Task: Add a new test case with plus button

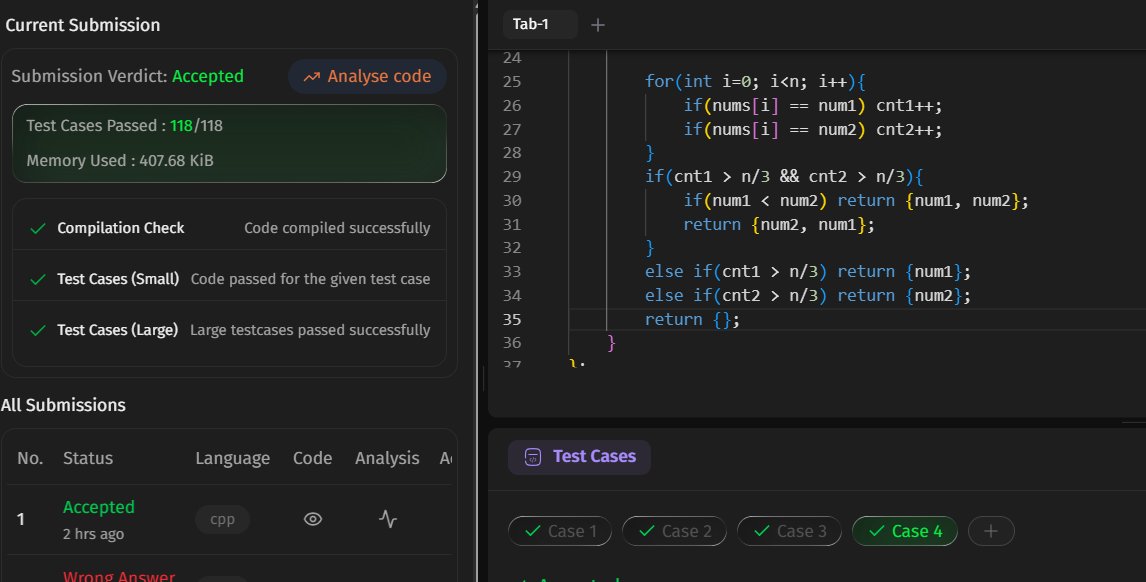Action: point(991,532)
